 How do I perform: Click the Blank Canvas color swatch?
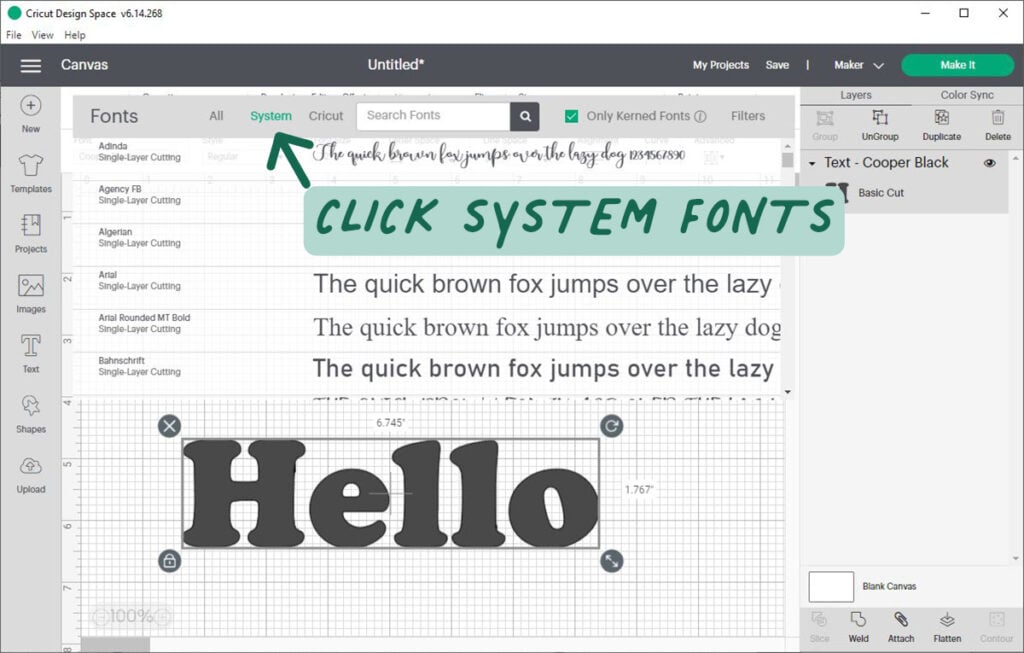(x=831, y=586)
